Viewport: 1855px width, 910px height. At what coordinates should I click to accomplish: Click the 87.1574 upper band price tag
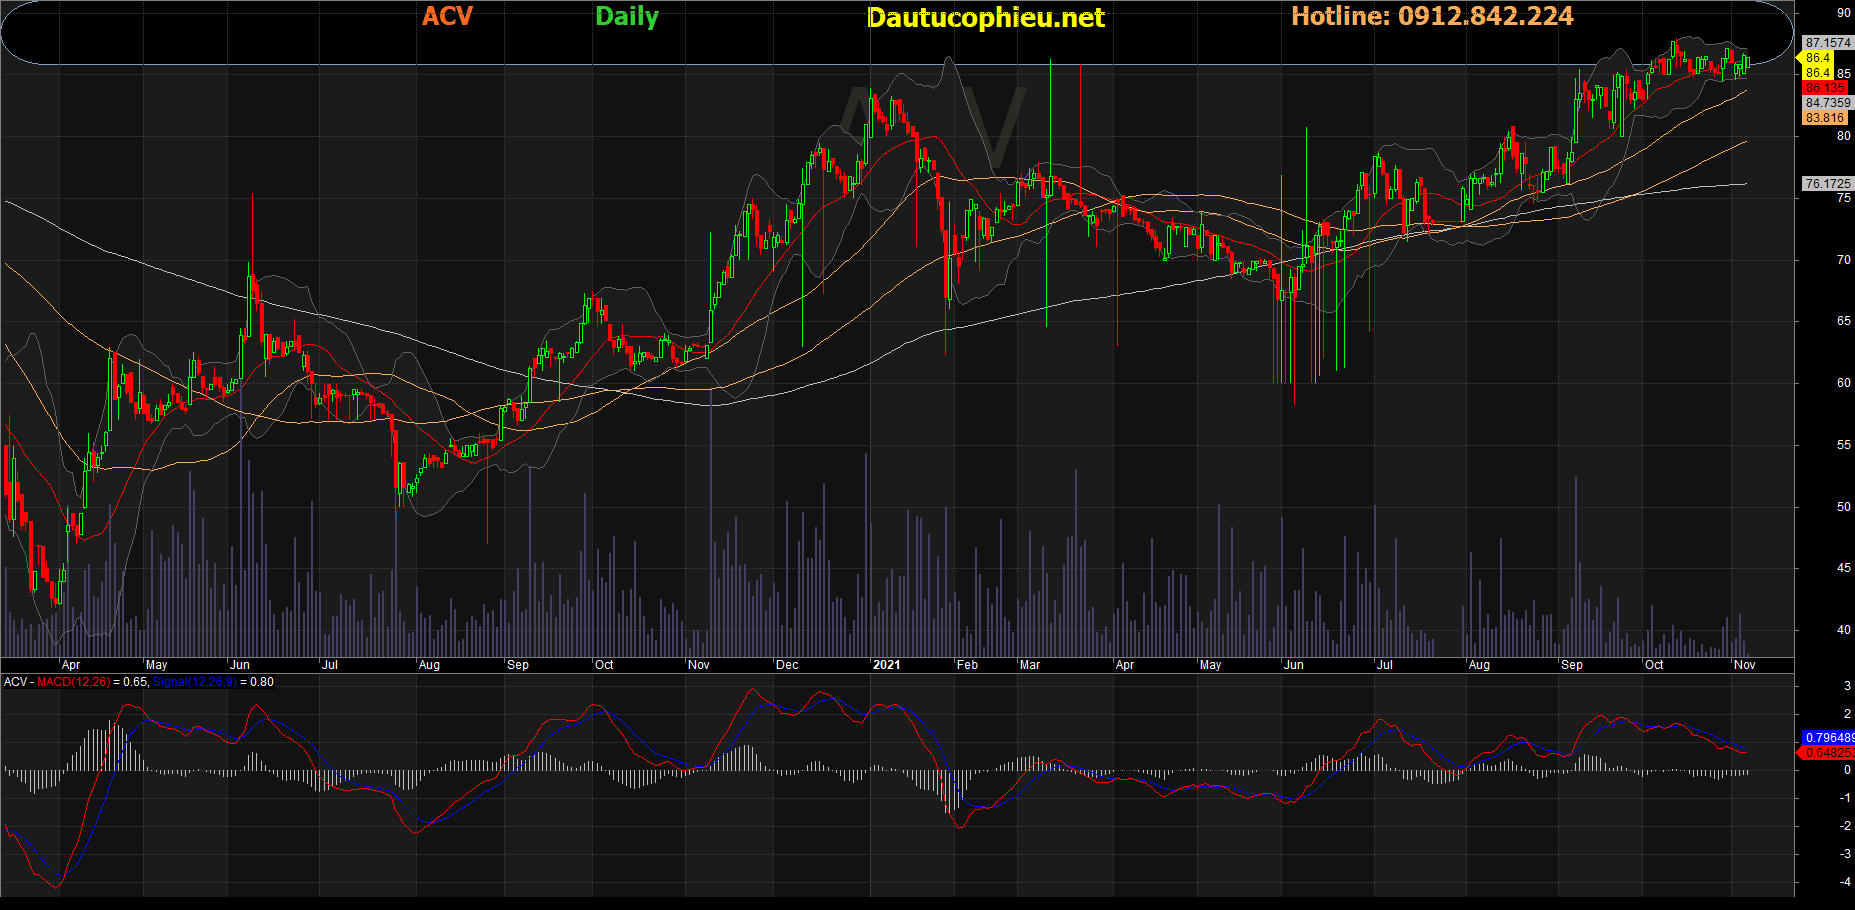point(1827,43)
